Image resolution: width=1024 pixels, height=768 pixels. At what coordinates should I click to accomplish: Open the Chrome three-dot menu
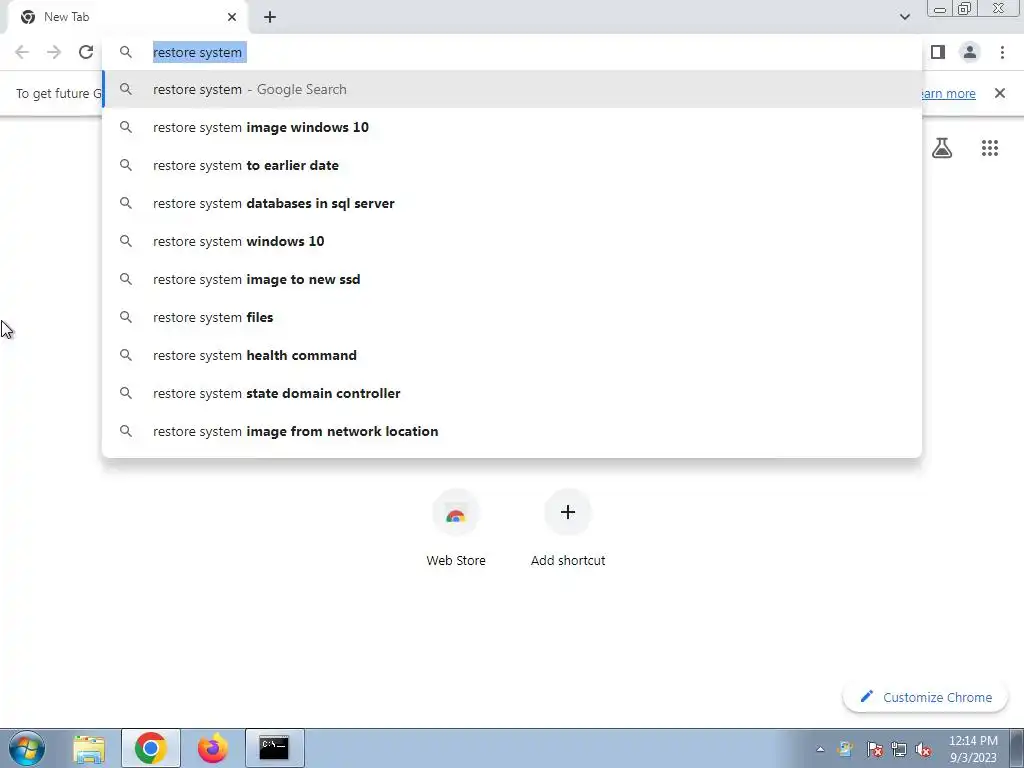click(1002, 52)
